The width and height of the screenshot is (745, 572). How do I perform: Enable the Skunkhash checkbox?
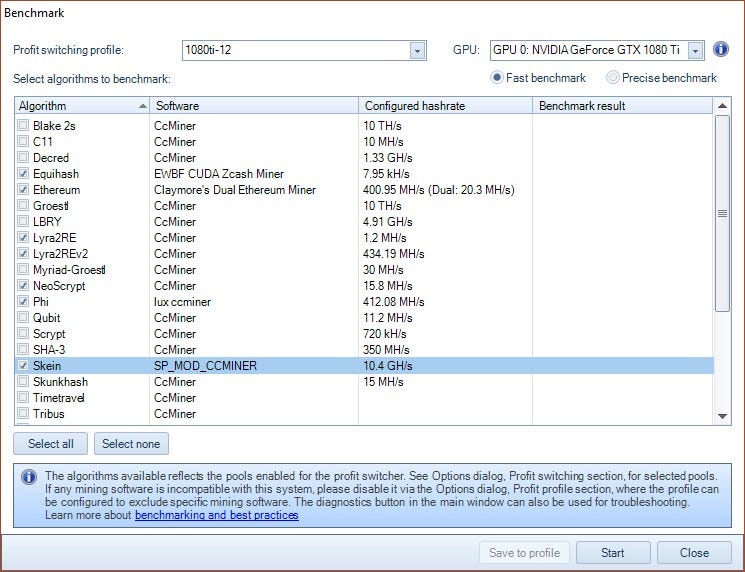click(x=24, y=382)
